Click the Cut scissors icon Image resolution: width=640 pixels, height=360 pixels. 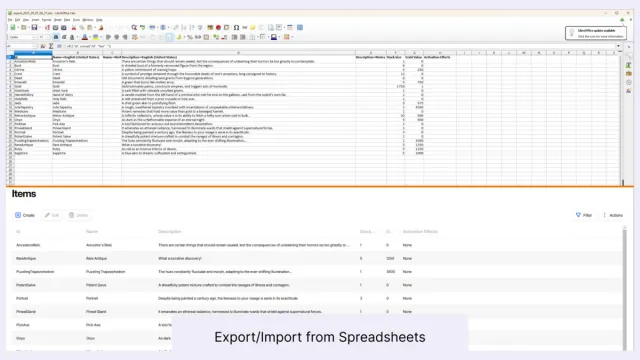(74, 27)
